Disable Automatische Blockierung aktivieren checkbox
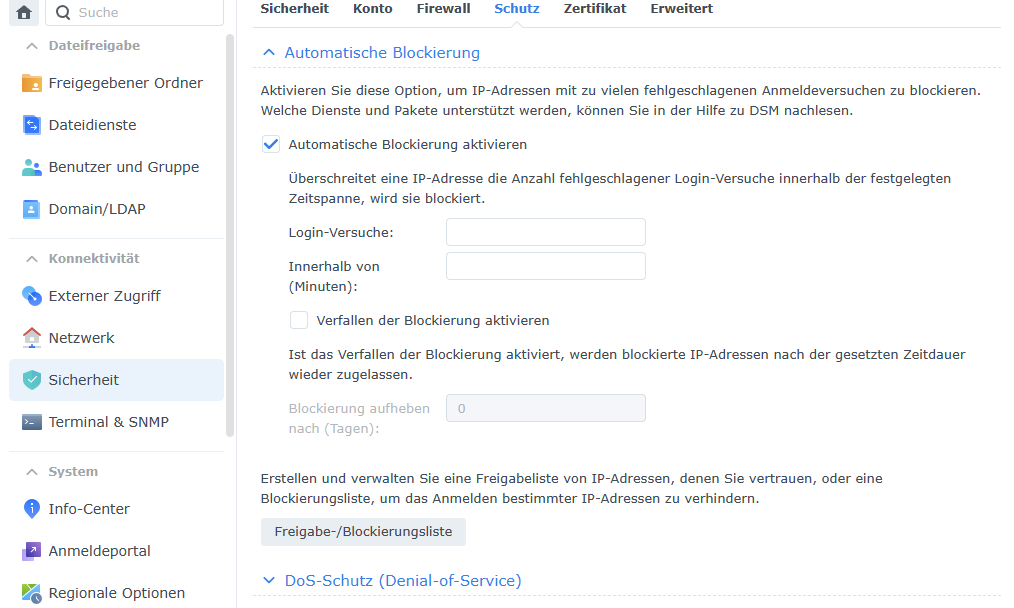 coord(271,144)
